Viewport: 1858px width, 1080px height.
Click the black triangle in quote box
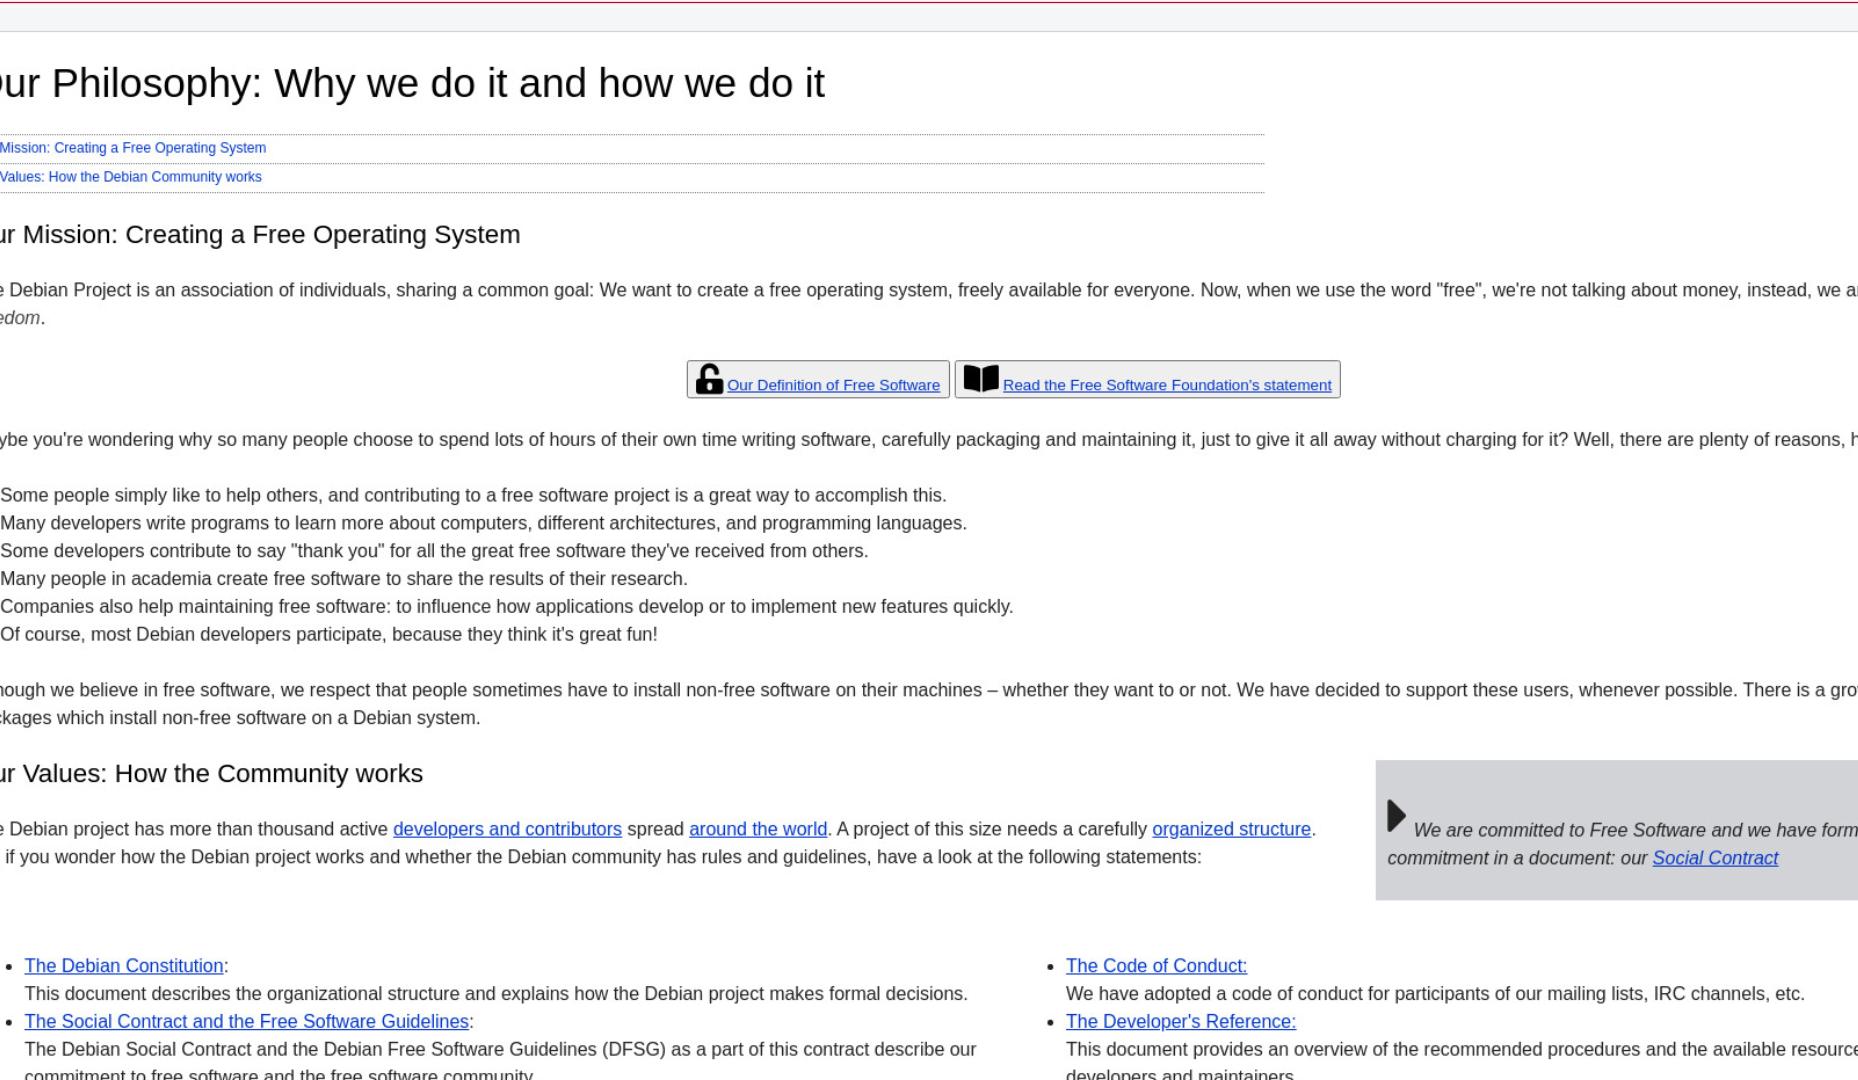pyautogui.click(x=1397, y=816)
